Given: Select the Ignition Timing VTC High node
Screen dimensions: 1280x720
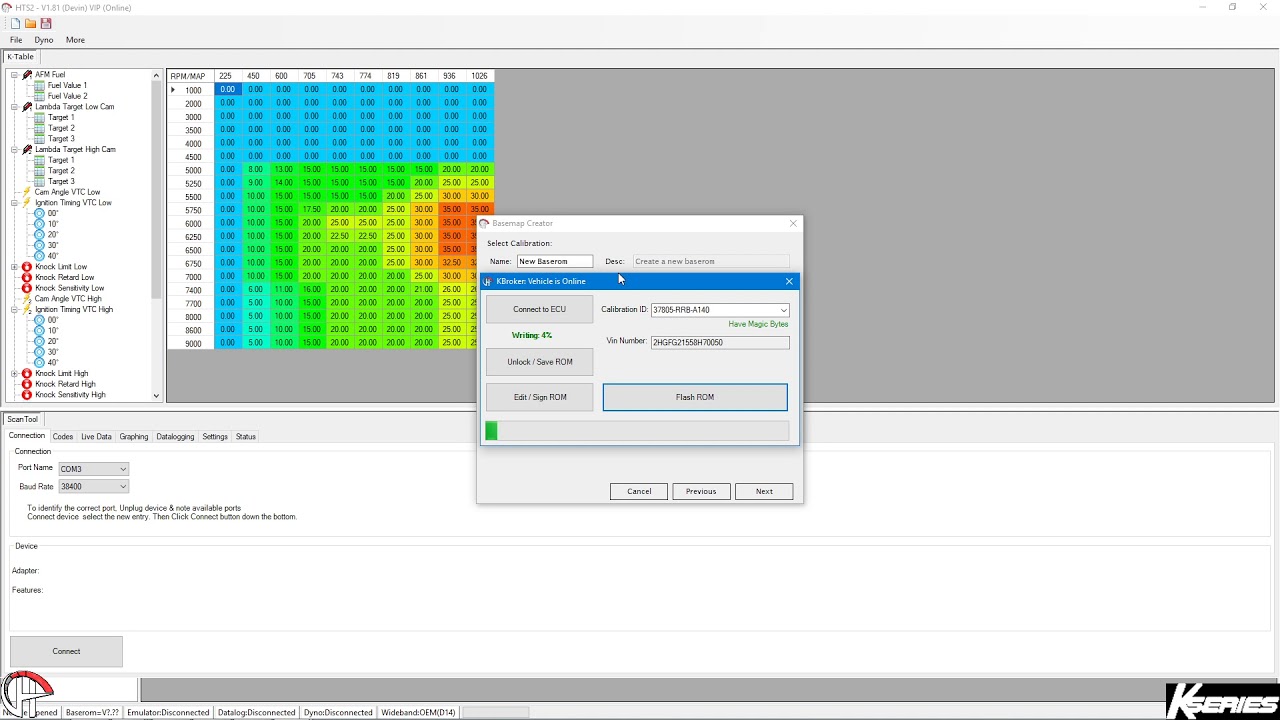Looking at the screenshot, I should click(x=74, y=310).
